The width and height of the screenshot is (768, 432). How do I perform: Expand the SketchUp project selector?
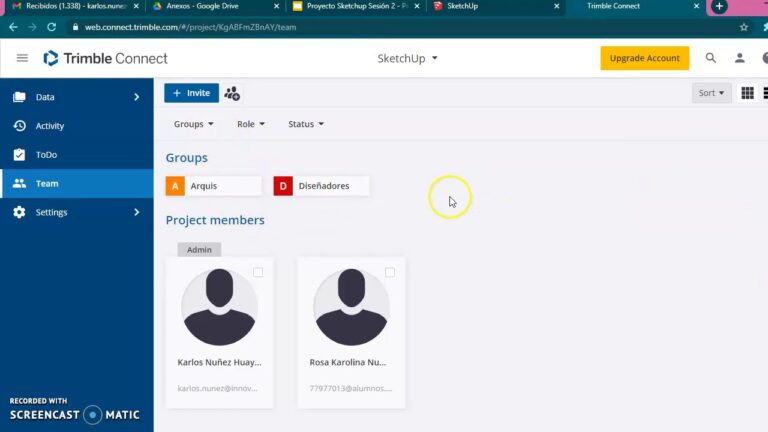(x=407, y=58)
